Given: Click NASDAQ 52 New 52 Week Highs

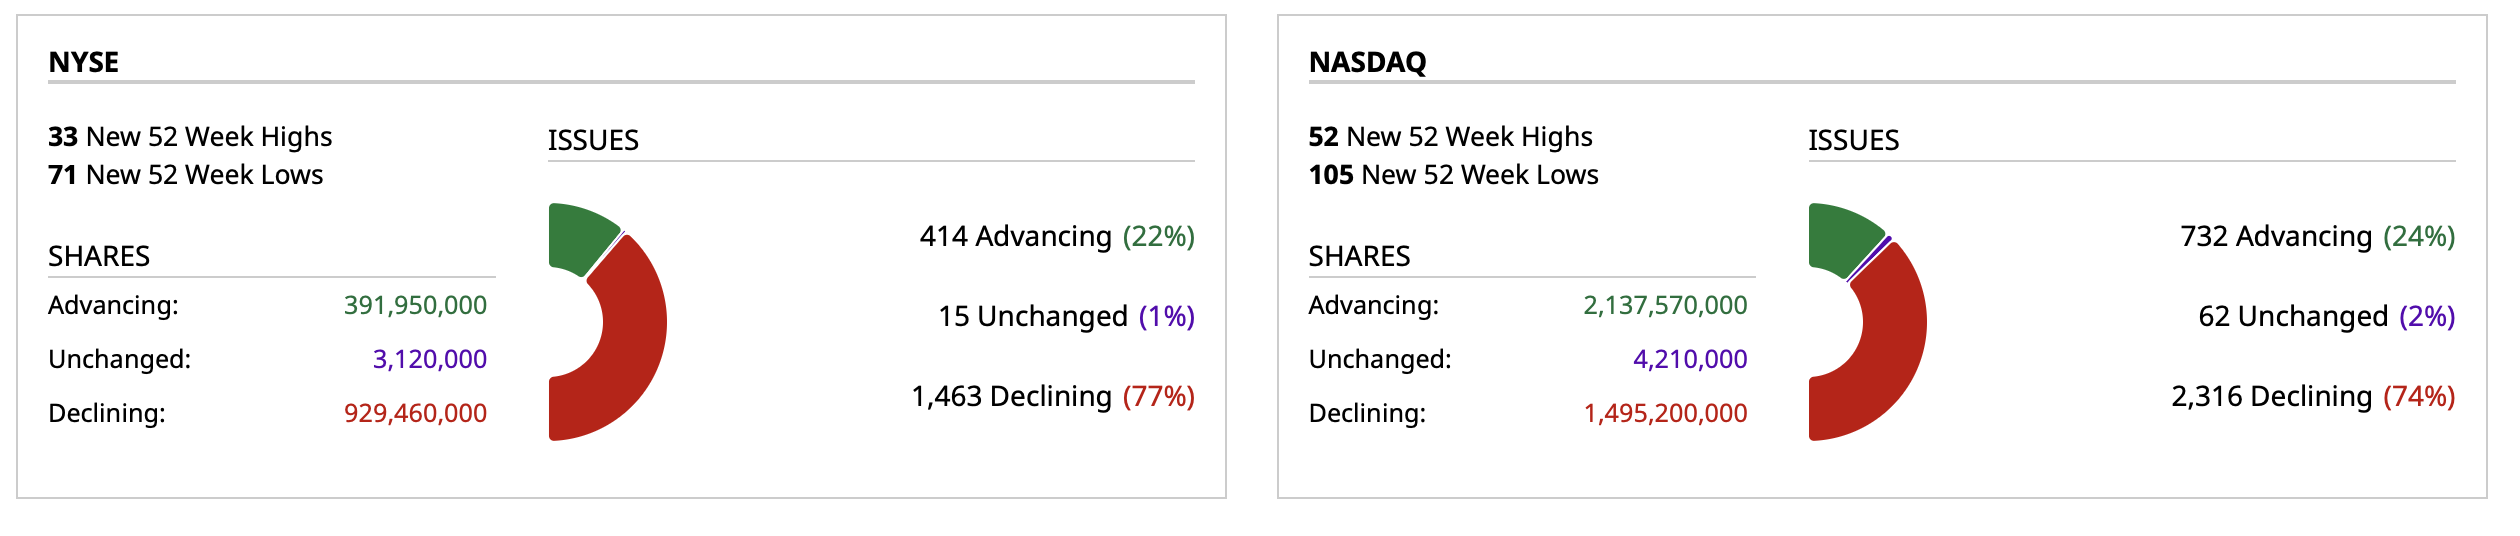Looking at the screenshot, I should coord(1450,136).
